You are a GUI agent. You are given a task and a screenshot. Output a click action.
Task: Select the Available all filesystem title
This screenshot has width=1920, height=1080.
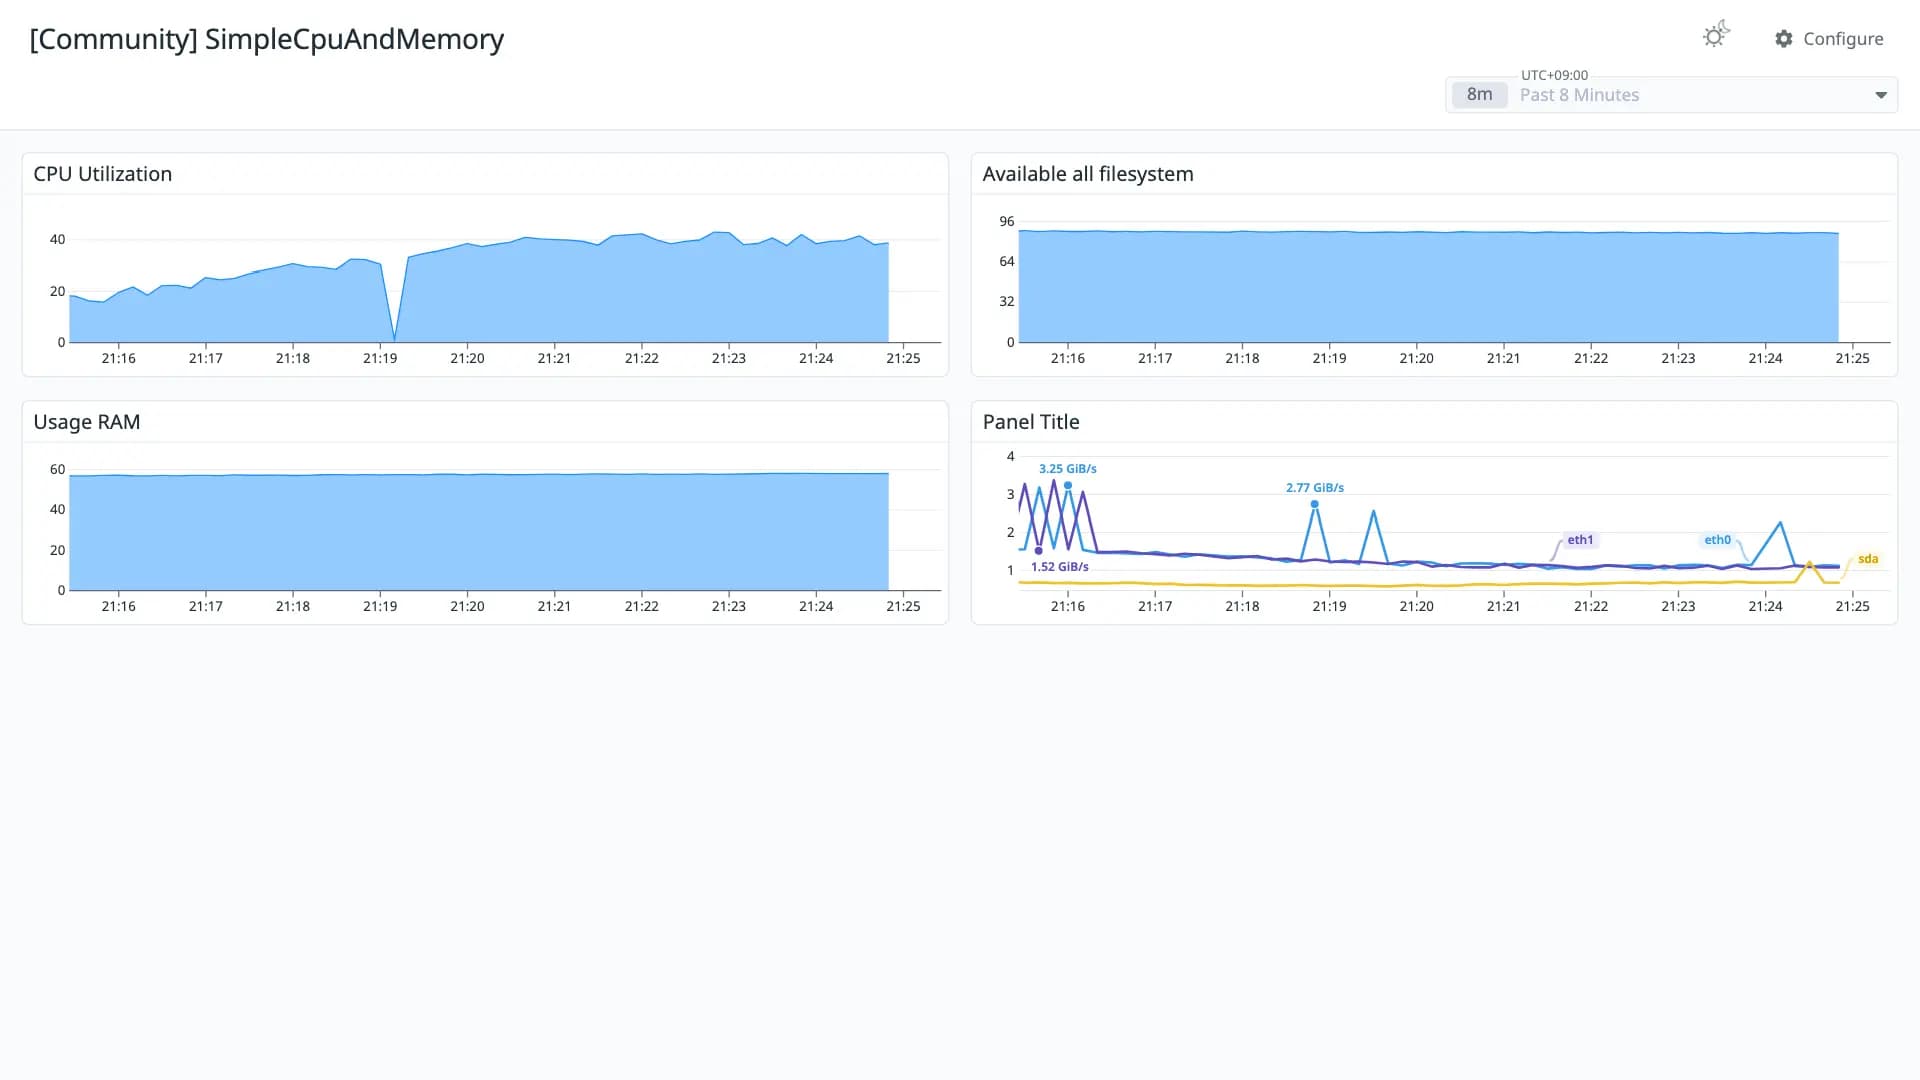tap(1088, 174)
